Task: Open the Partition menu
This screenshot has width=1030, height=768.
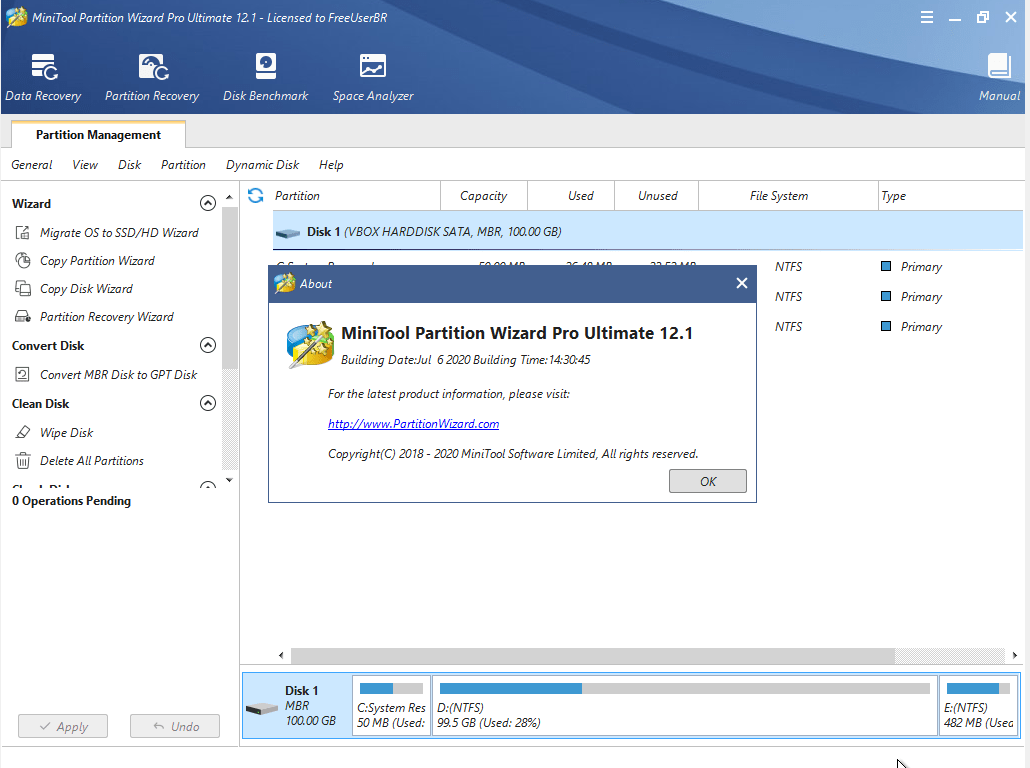Action: [x=183, y=165]
